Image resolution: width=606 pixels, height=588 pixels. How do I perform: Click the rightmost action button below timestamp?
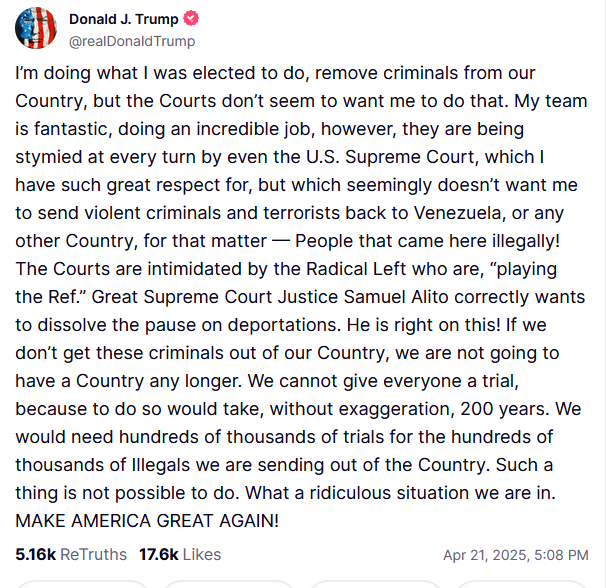point(522,584)
